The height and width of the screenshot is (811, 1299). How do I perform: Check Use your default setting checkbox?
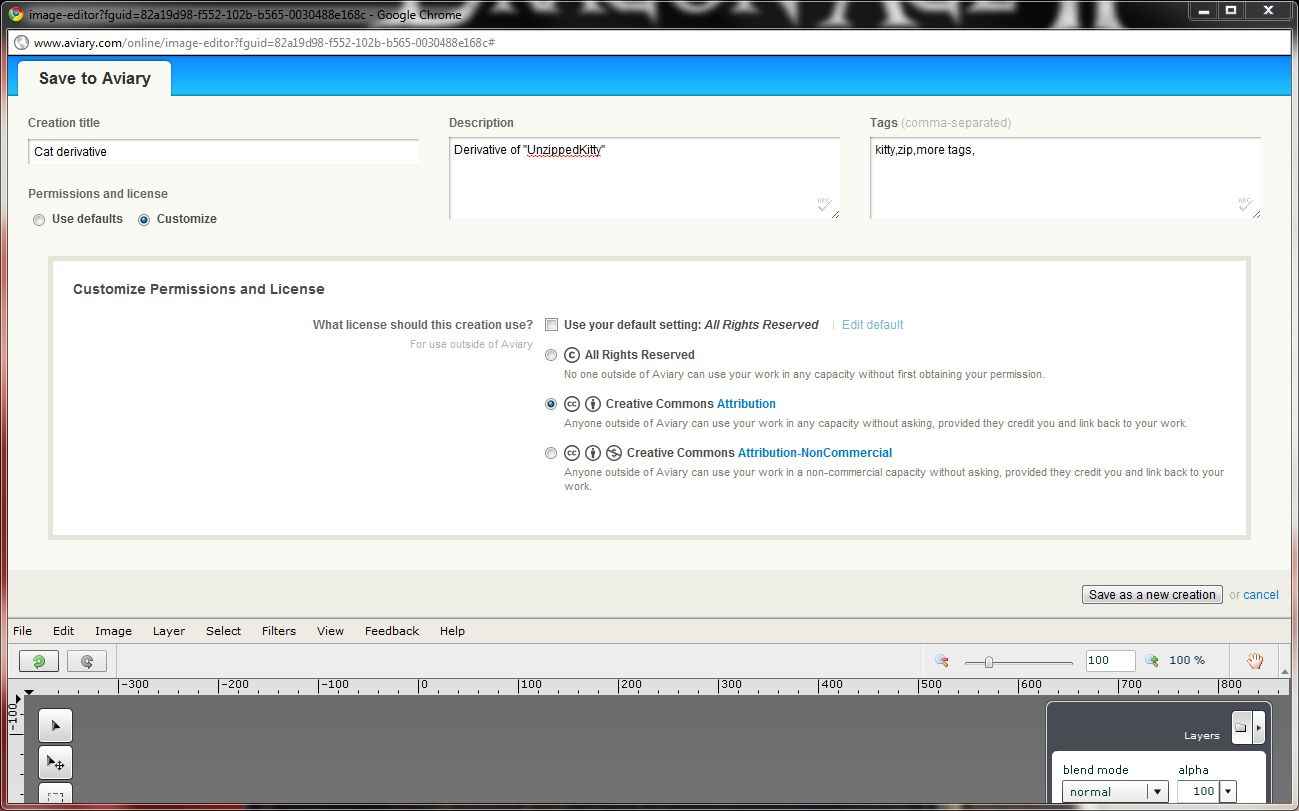[x=551, y=325]
